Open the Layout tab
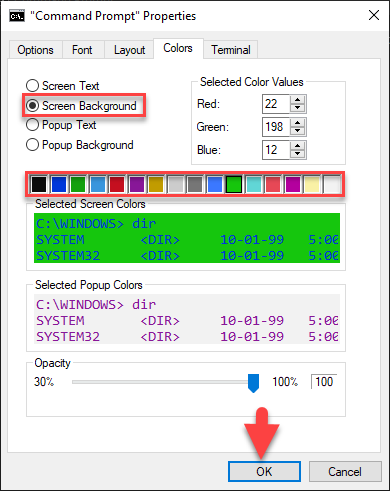 click(x=129, y=50)
